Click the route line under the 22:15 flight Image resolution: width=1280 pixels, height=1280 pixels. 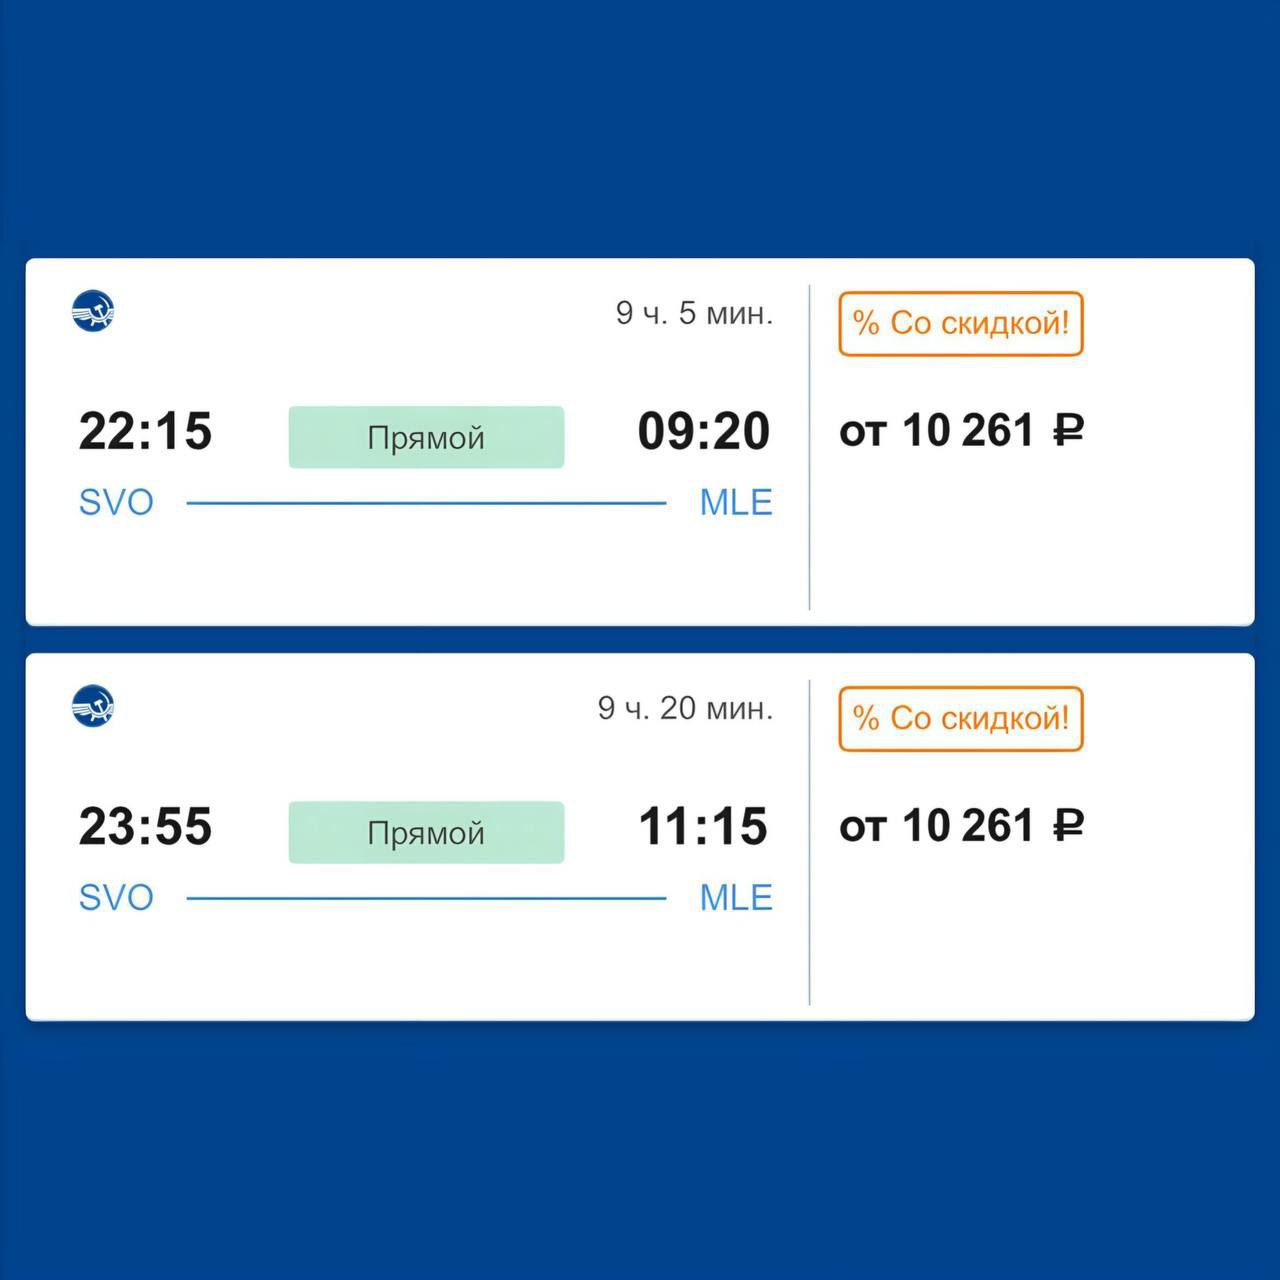click(x=426, y=503)
